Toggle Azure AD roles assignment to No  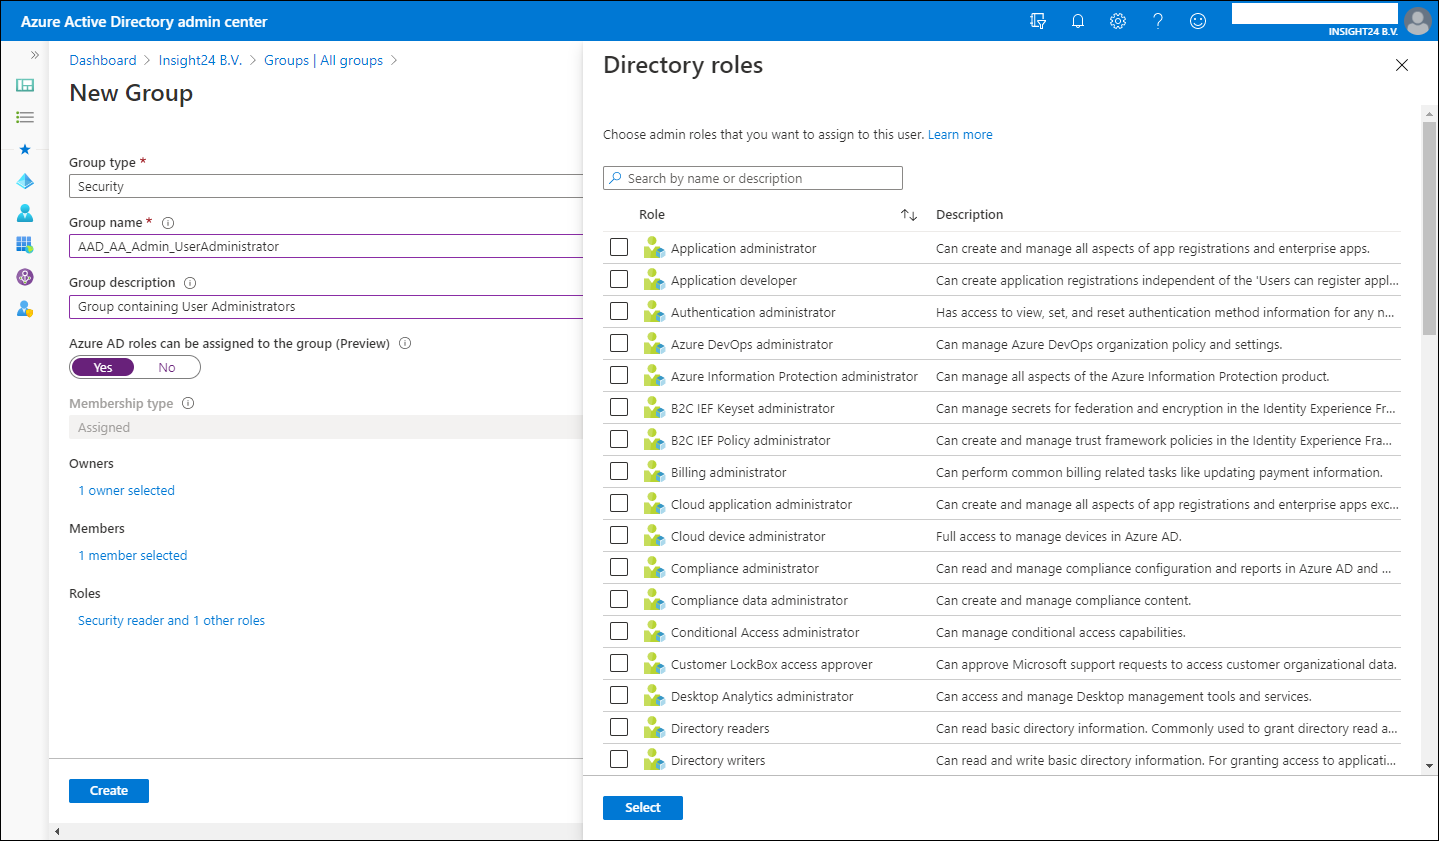click(x=167, y=367)
